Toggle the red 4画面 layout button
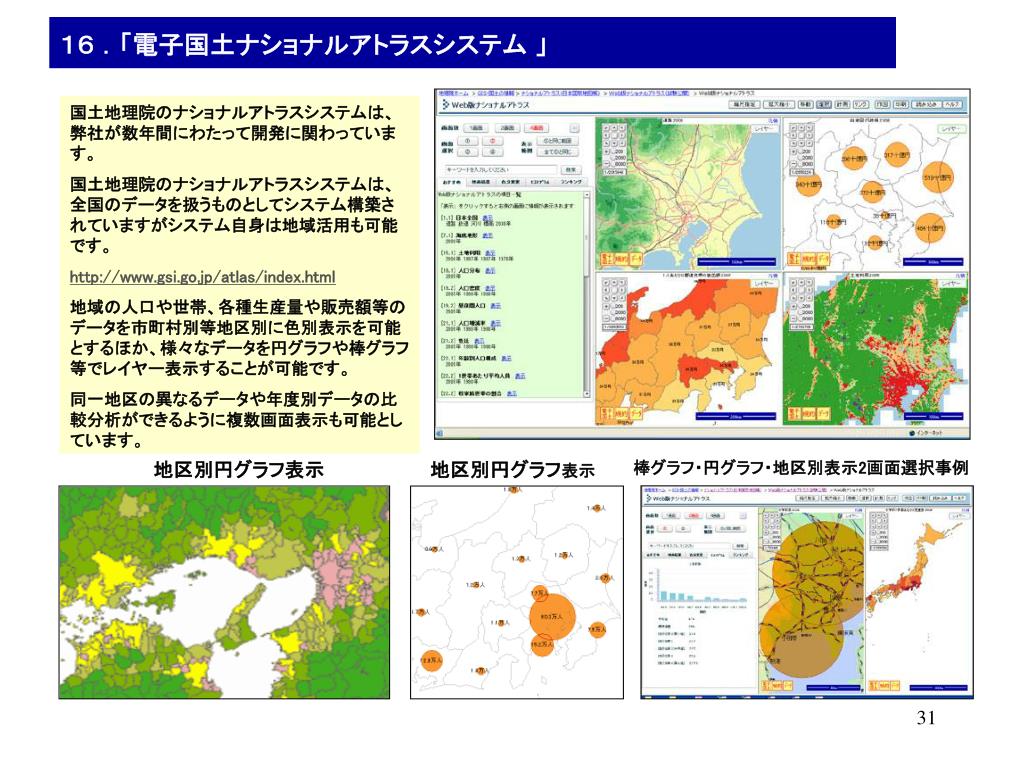Image resolution: width=1024 pixels, height=768 pixels. coord(536,128)
